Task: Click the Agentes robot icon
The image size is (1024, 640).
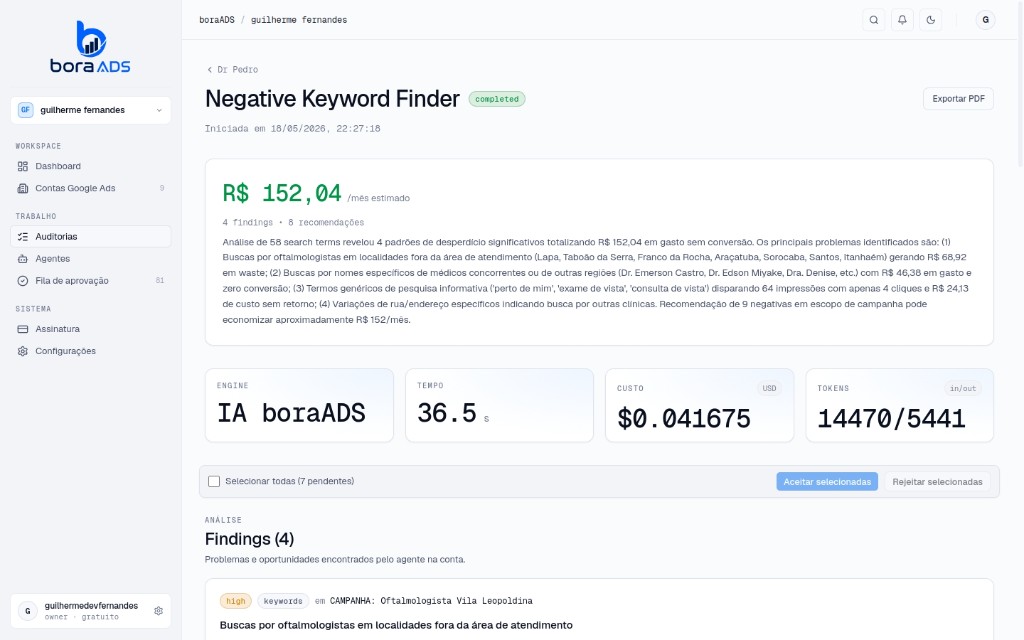Action: point(23,259)
